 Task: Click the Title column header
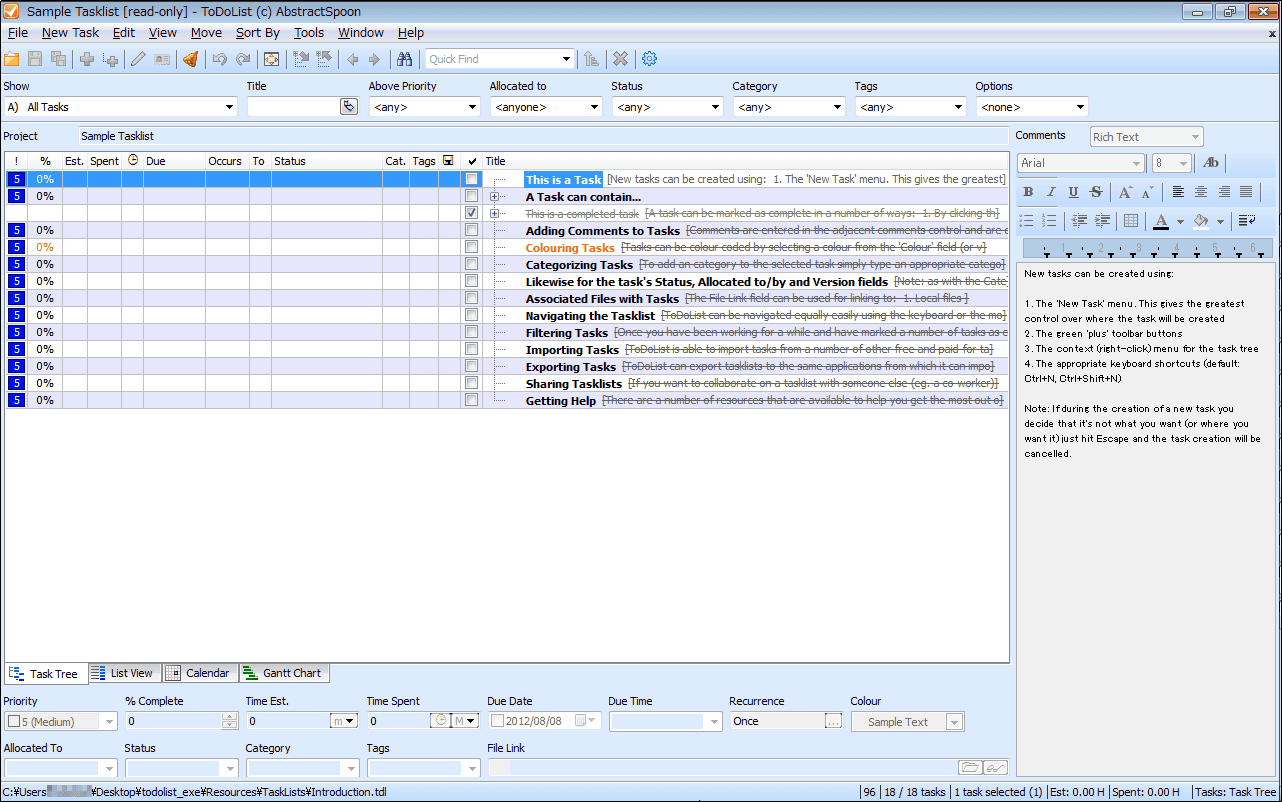745,161
